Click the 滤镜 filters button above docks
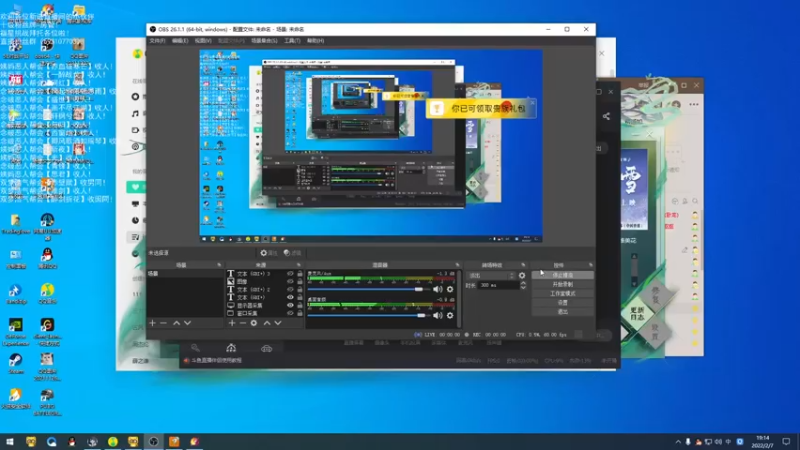Screen dimensions: 800x450 coord(292,253)
